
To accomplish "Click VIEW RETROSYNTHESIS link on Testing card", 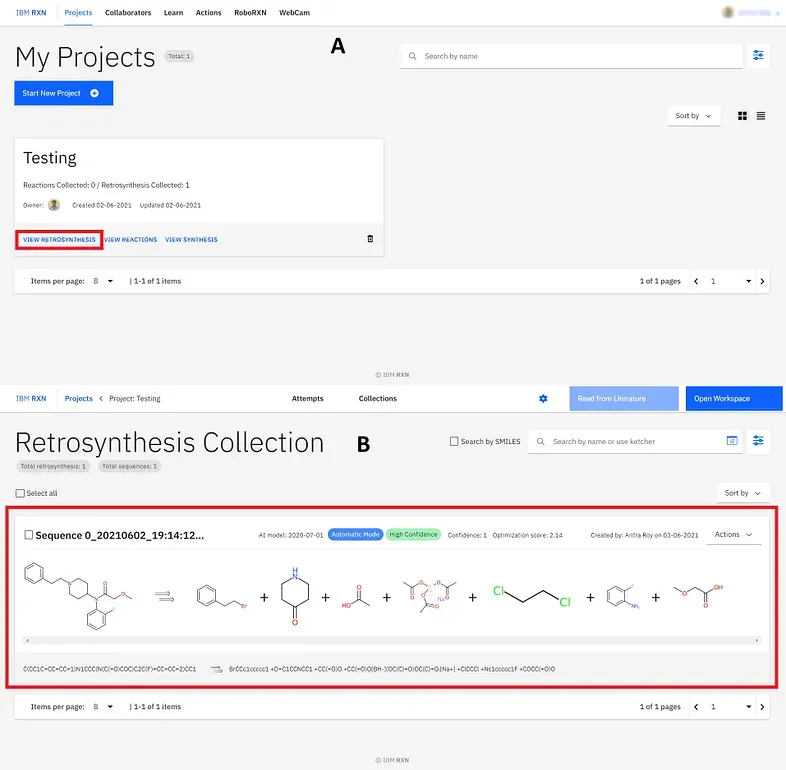I will point(59,240).
